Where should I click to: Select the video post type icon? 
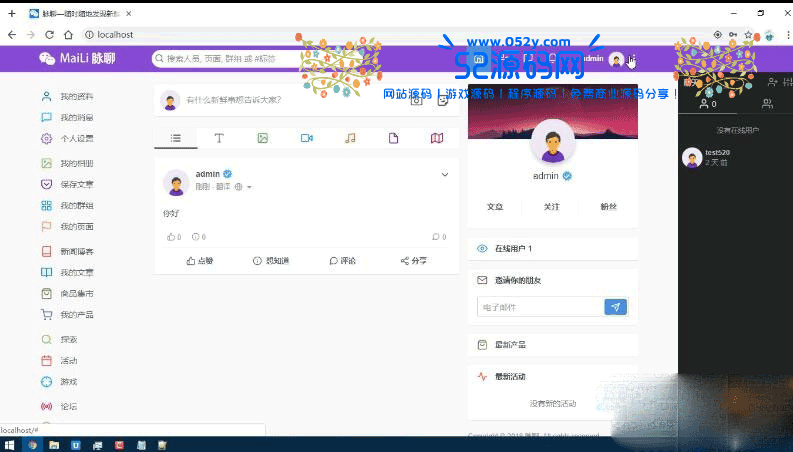click(x=307, y=138)
